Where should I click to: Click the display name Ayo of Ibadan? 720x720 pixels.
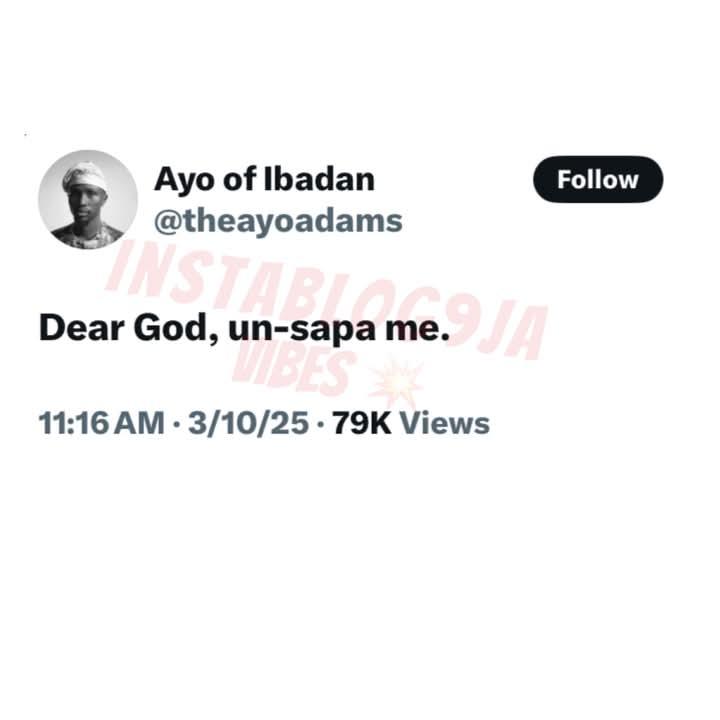coord(264,180)
